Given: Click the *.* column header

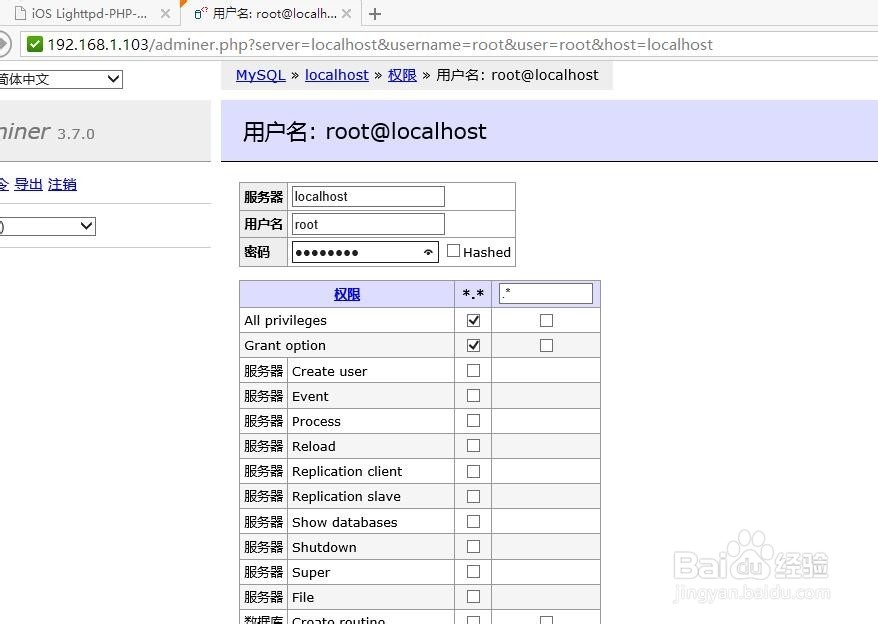Looking at the screenshot, I should pyautogui.click(x=473, y=294).
